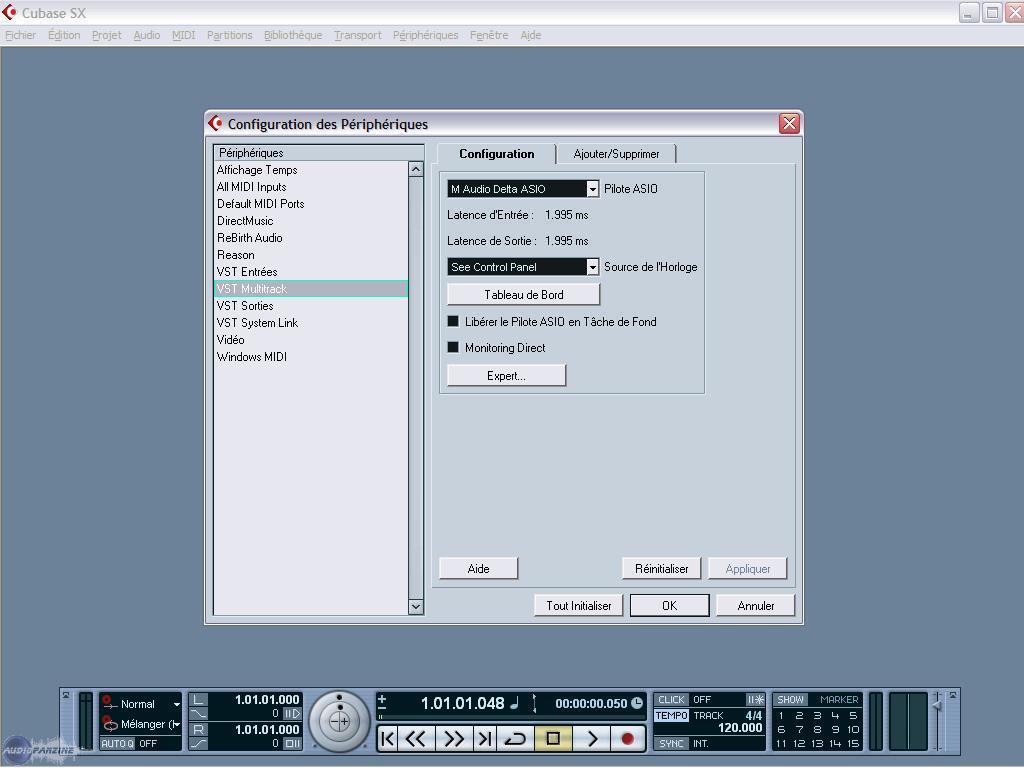Select Windows MIDI in device list
This screenshot has height=768, width=1024.
pos(311,357)
